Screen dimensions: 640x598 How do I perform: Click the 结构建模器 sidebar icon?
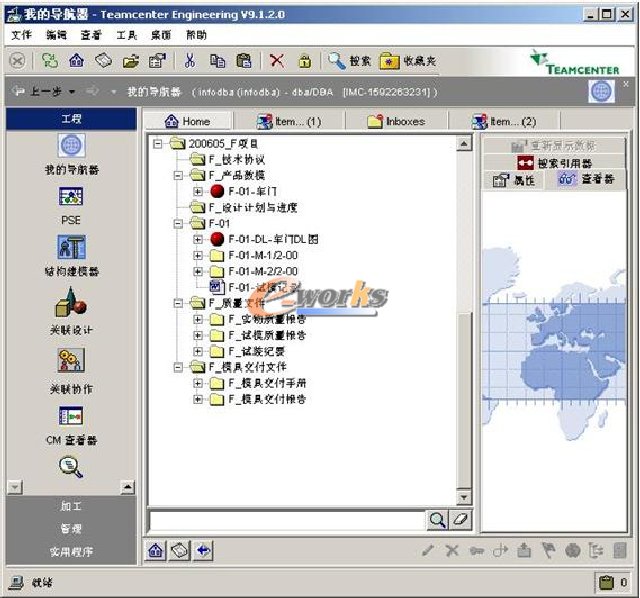click(x=71, y=247)
